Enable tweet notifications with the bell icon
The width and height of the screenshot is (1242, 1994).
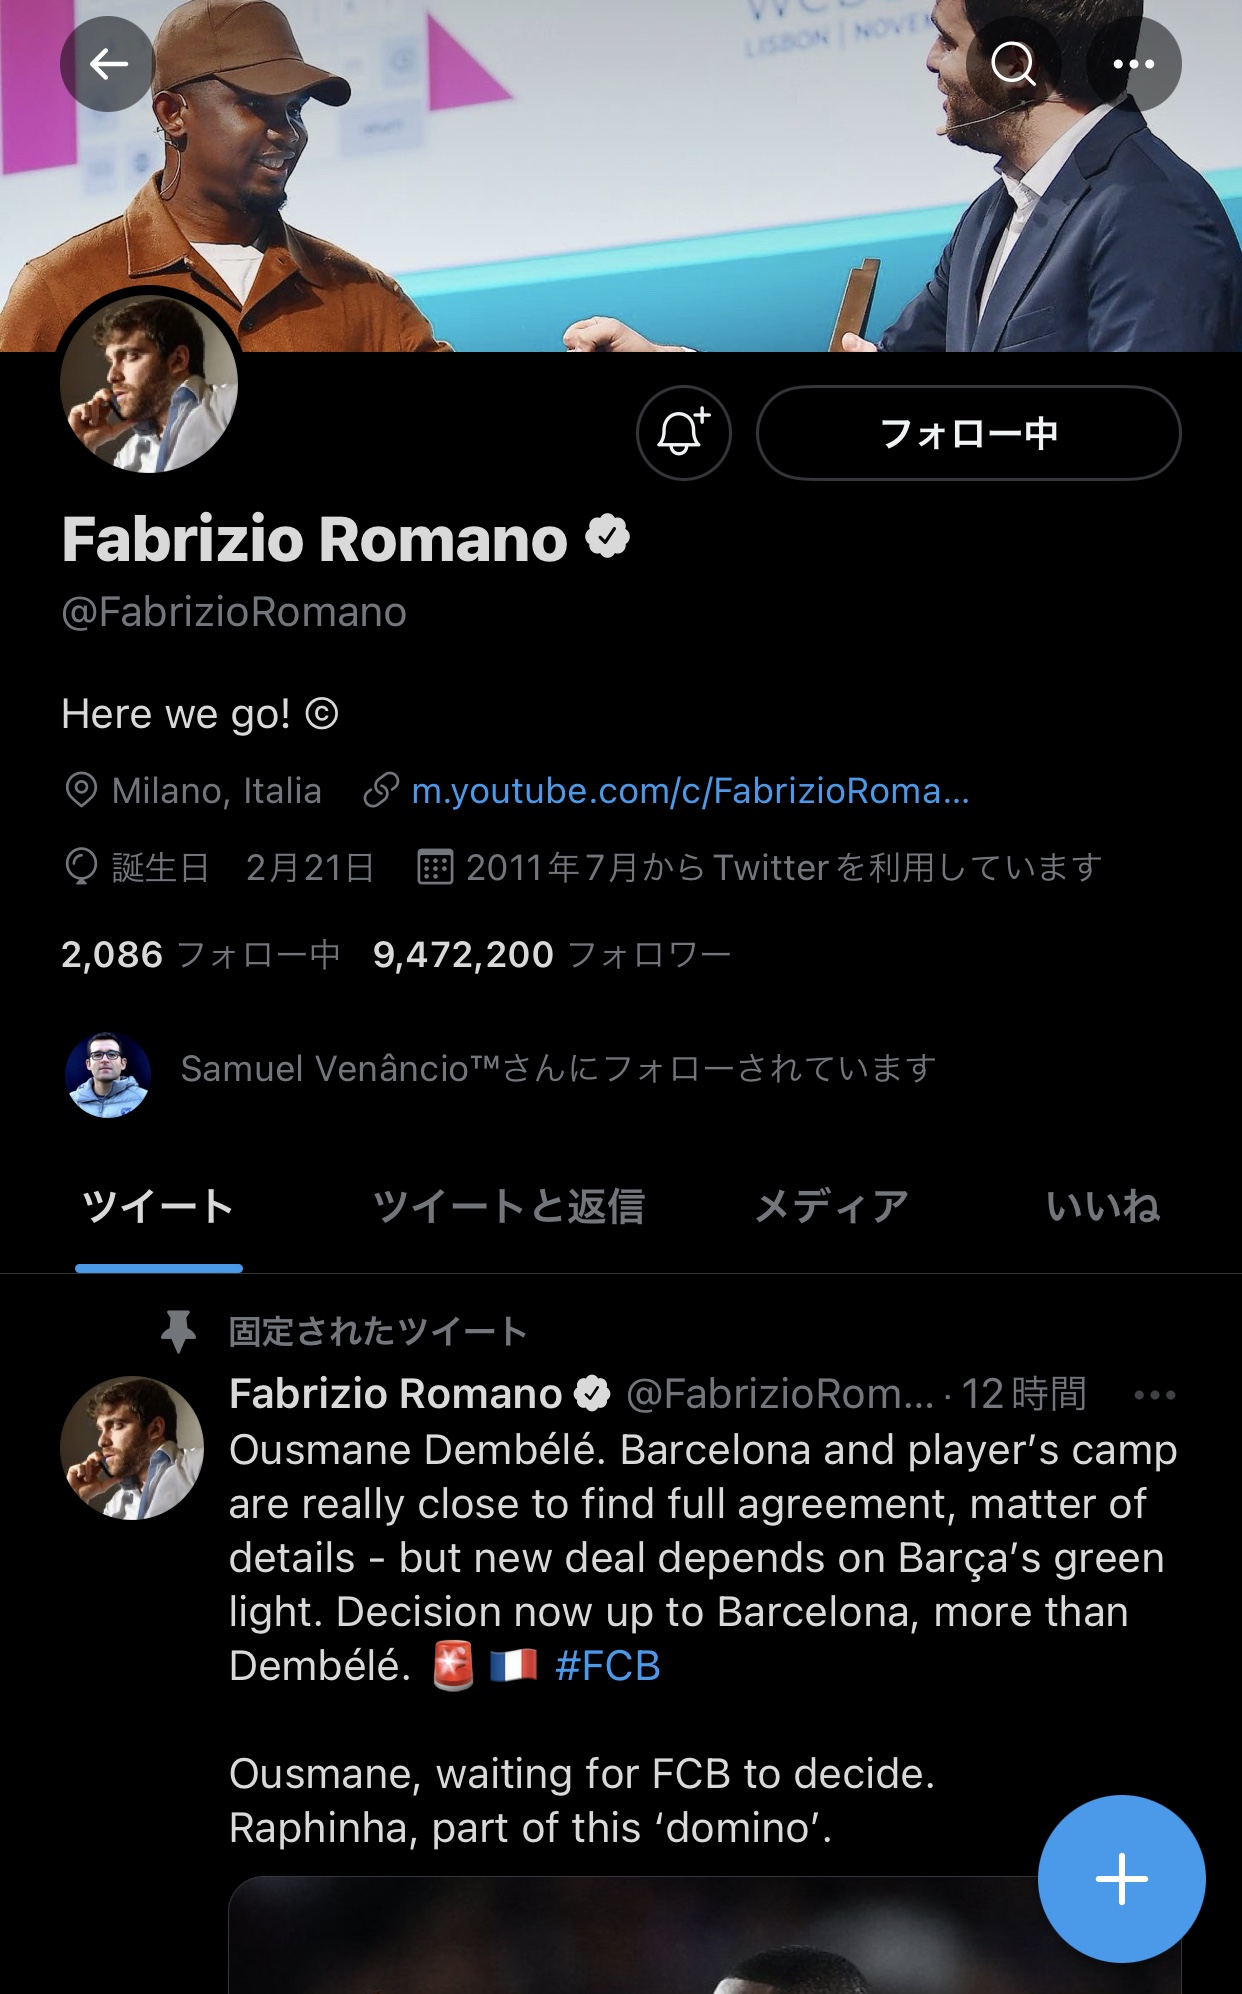(684, 433)
